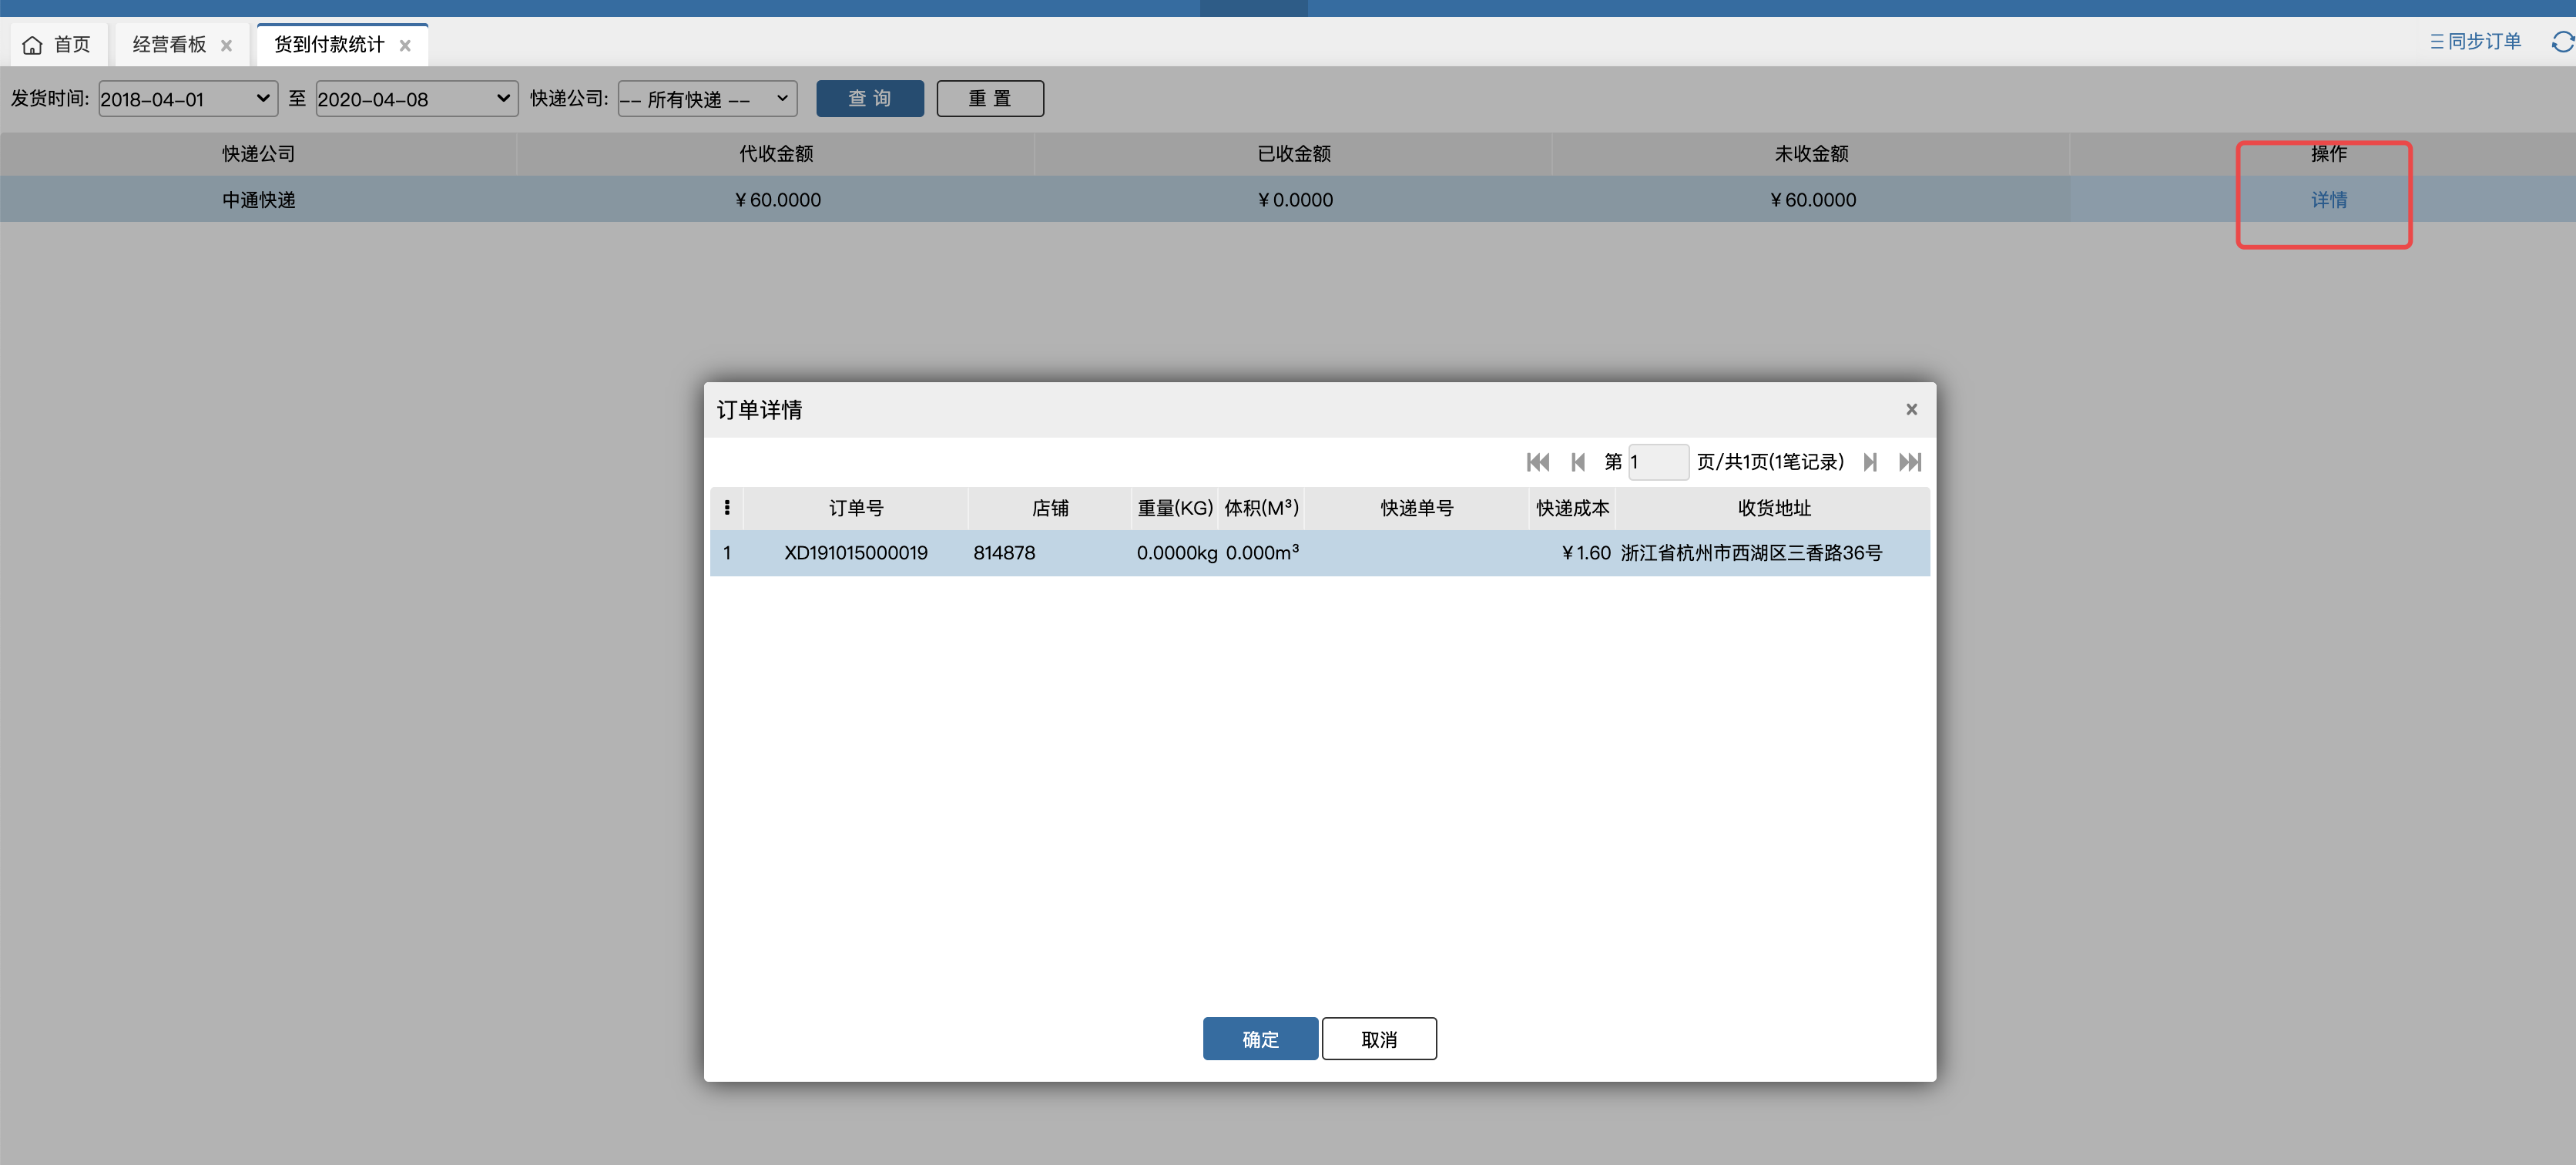Image resolution: width=2576 pixels, height=1165 pixels.
Task: Go to next page in order details
Action: [1869, 462]
